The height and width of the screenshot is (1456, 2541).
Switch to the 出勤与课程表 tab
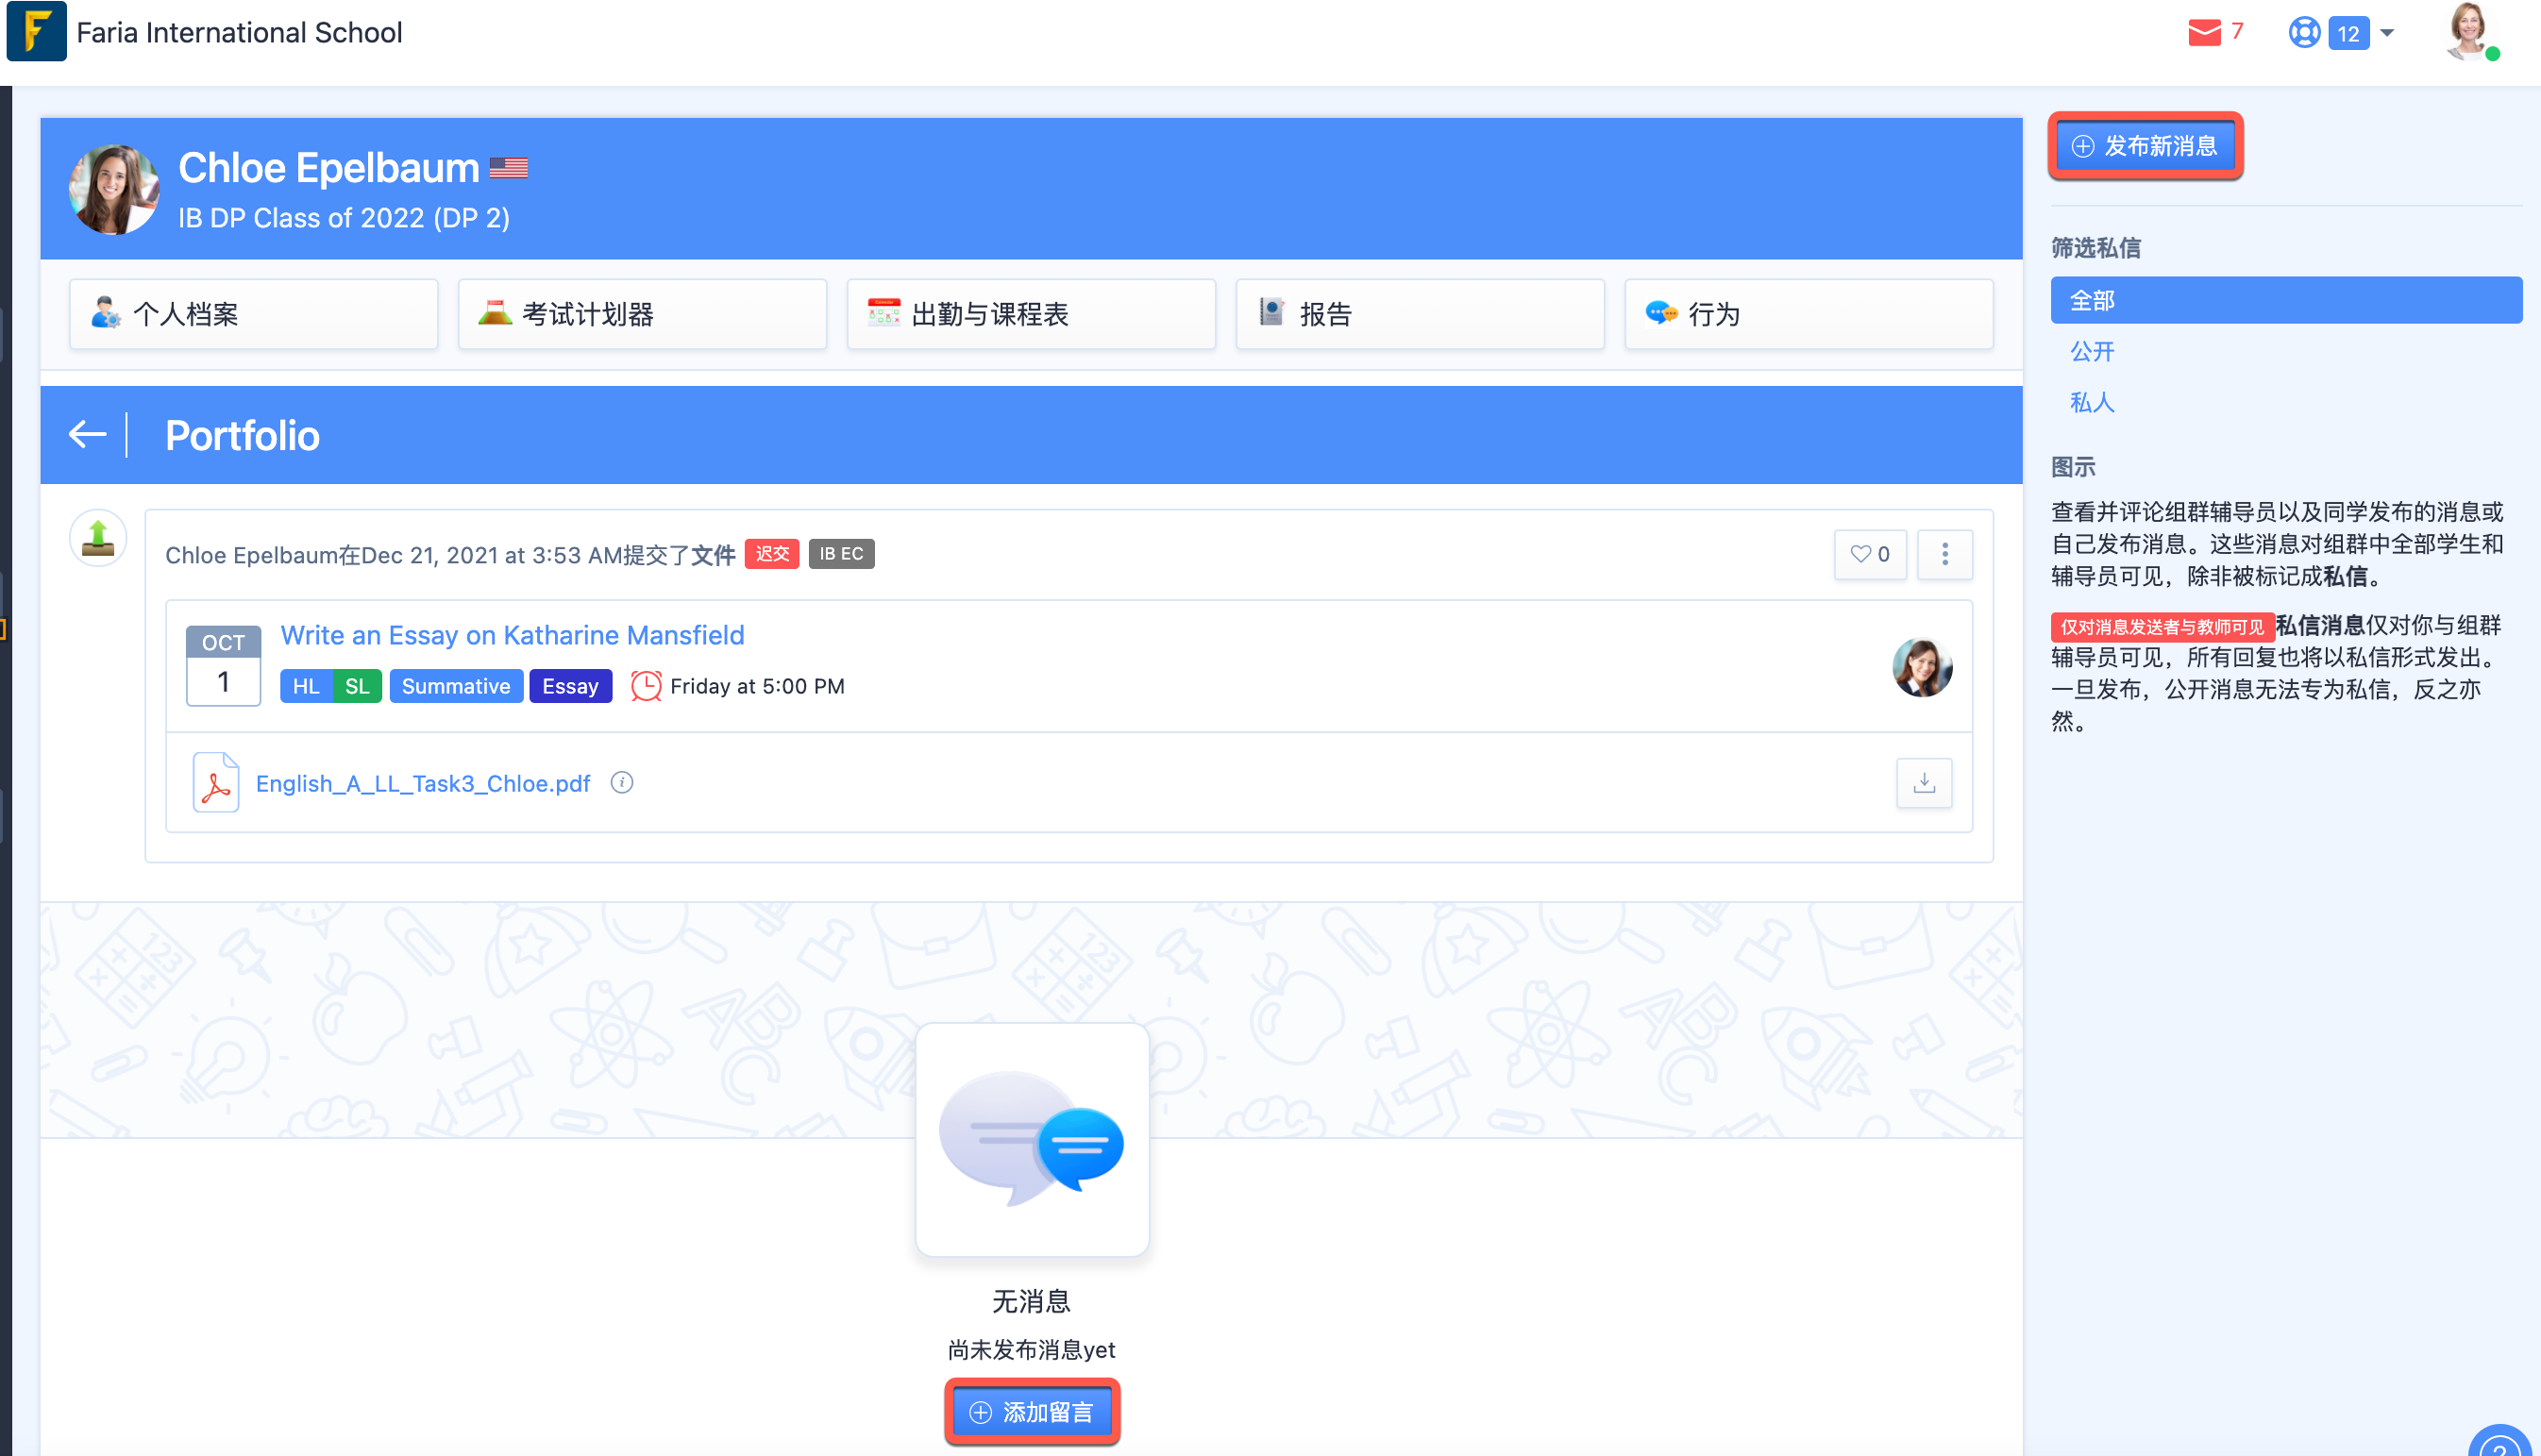1031,314
